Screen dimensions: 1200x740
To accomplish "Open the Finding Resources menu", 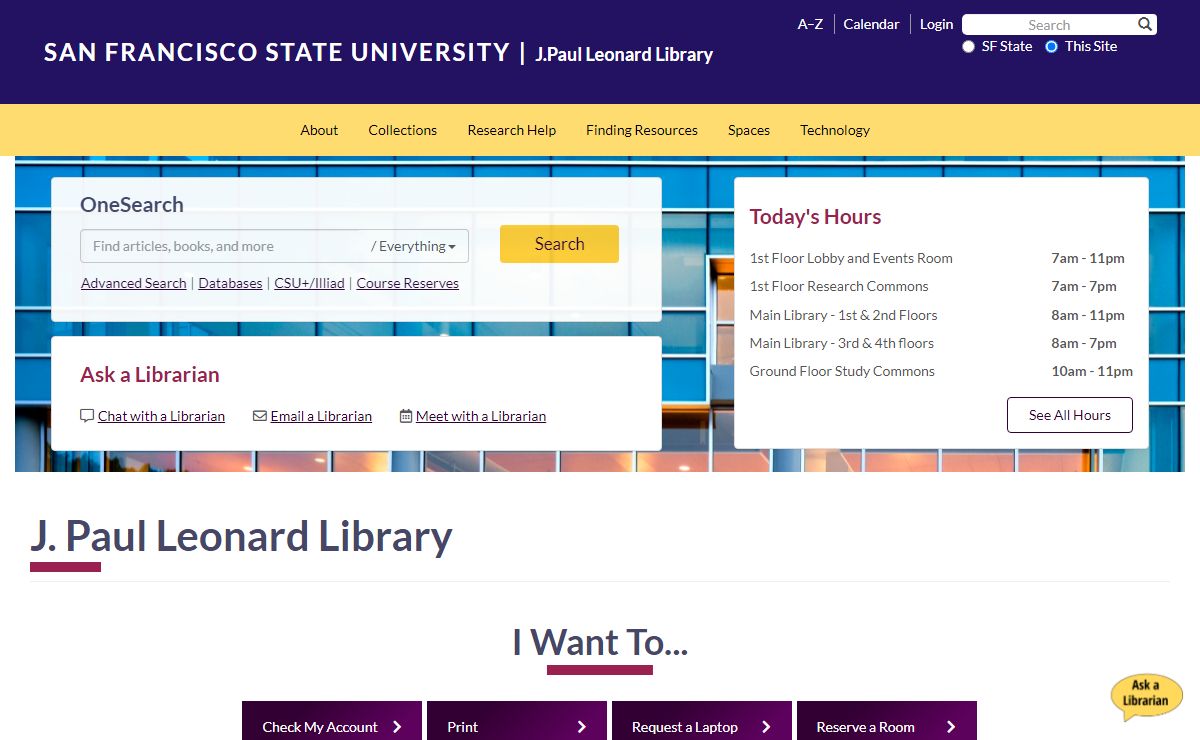I will (642, 130).
